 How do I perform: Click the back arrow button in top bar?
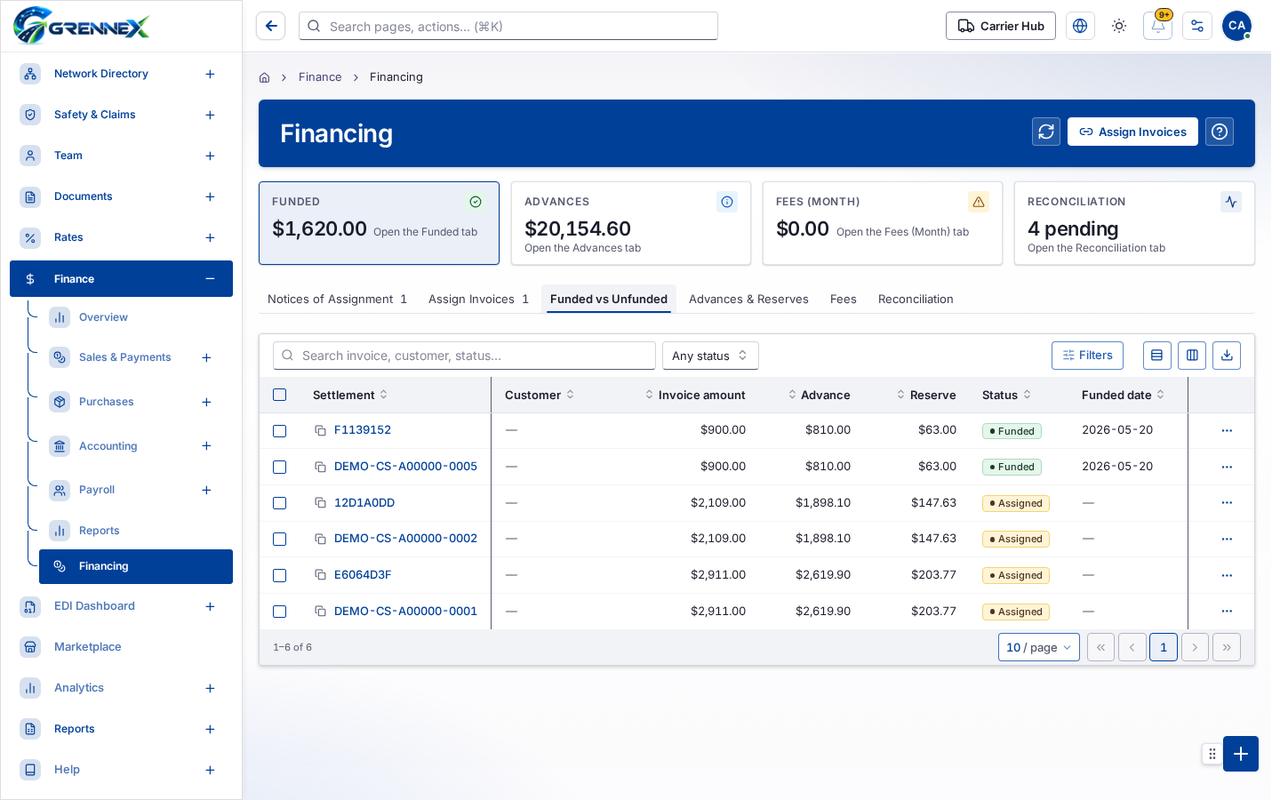coord(271,26)
